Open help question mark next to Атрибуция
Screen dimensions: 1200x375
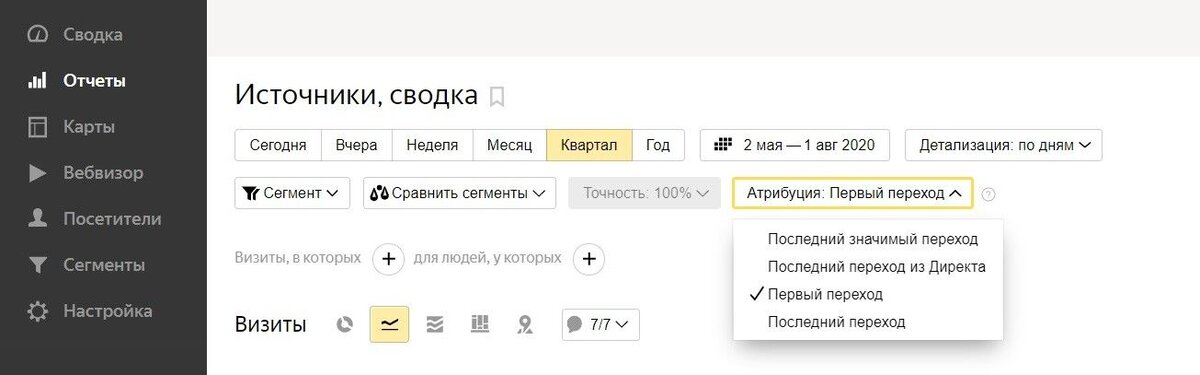tap(988, 194)
